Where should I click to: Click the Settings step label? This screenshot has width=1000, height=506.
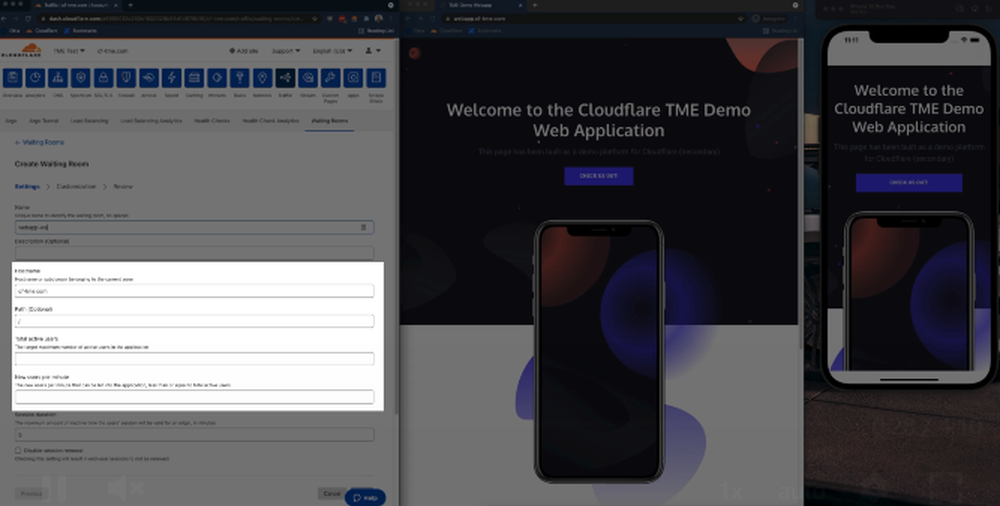pos(27,186)
